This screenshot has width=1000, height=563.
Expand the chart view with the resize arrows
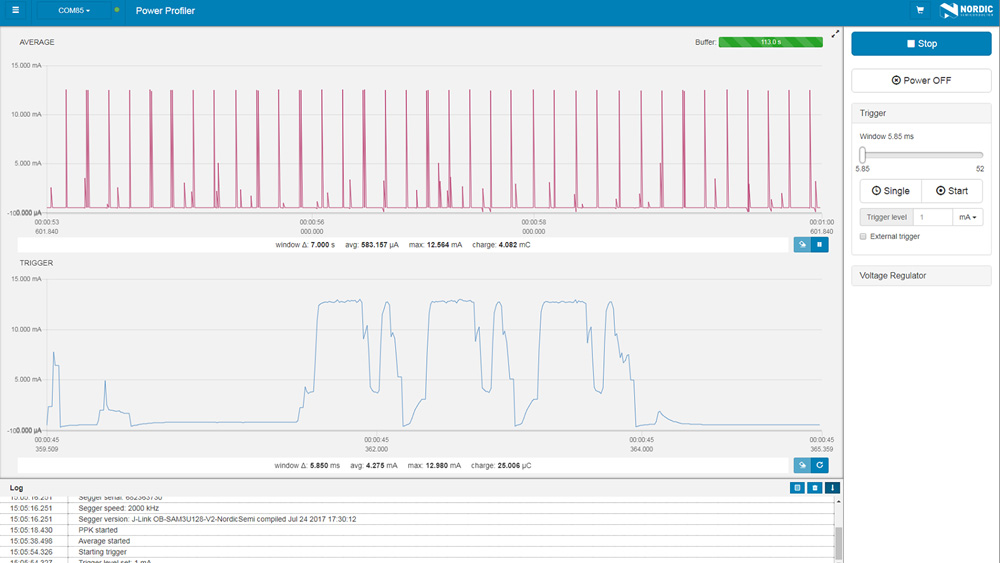coord(836,34)
